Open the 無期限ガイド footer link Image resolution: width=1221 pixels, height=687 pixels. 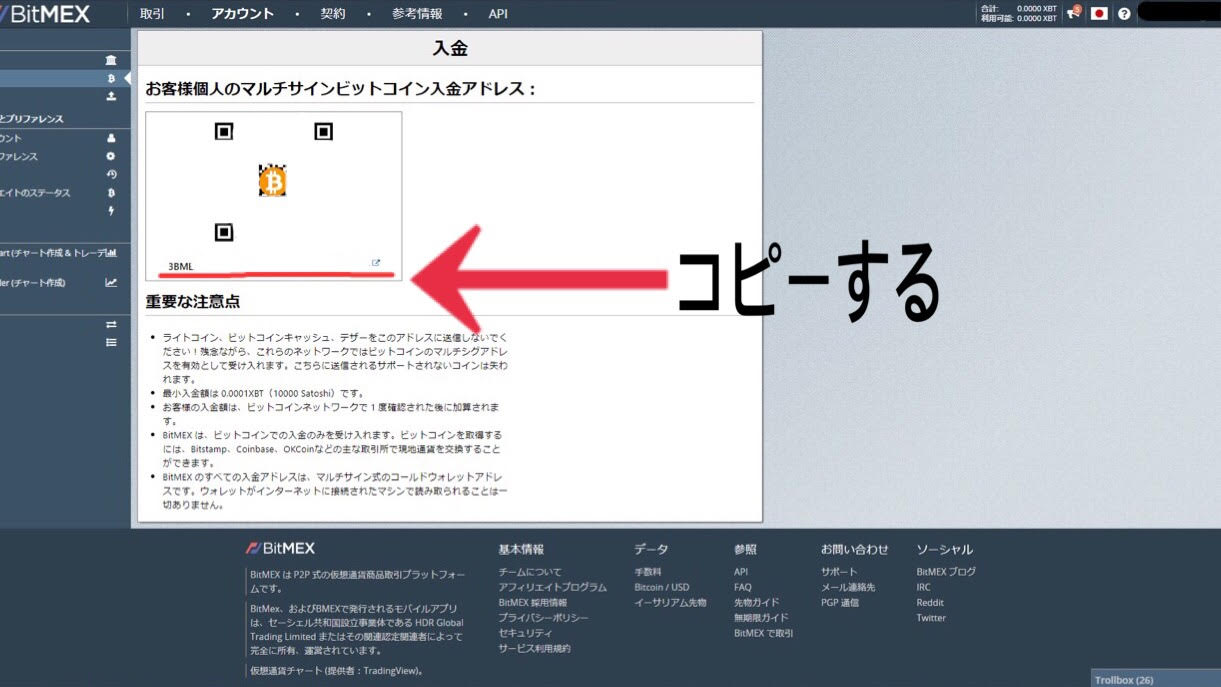tap(761, 618)
